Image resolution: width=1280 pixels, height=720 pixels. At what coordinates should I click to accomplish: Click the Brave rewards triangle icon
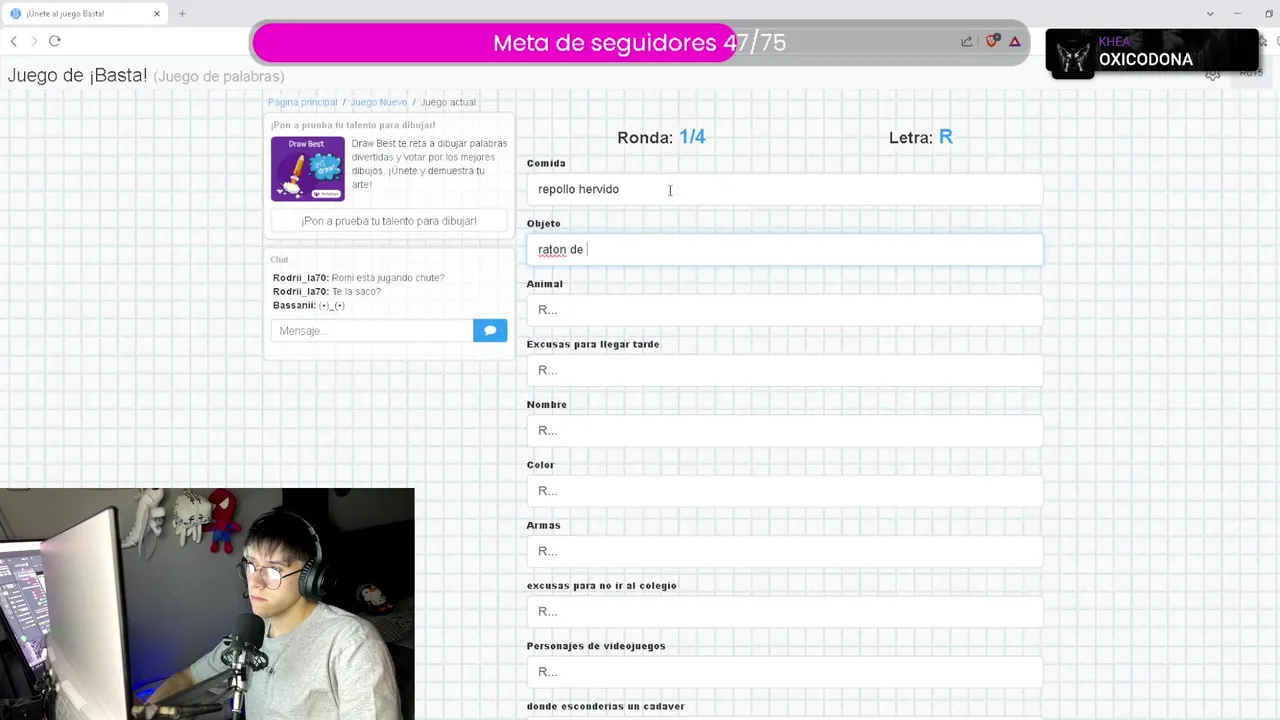1015,42
